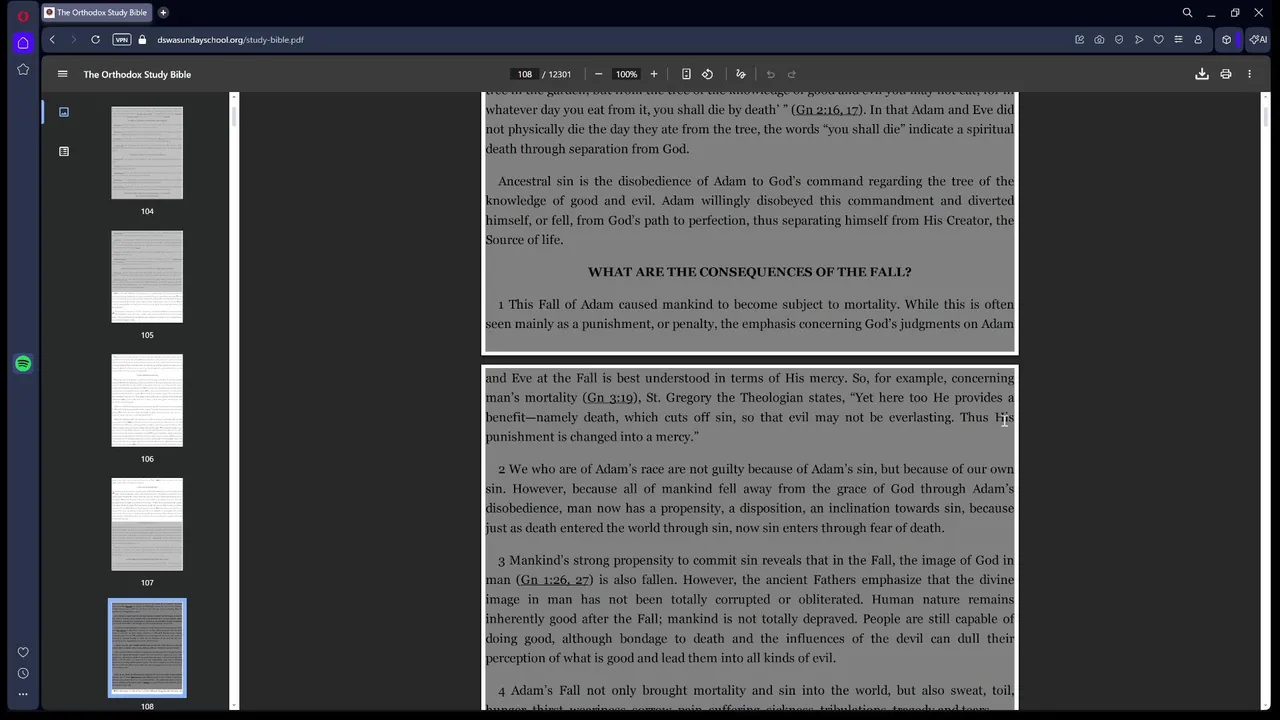
Task: Open the profile account icon
Action: [x=1198, y=40]
